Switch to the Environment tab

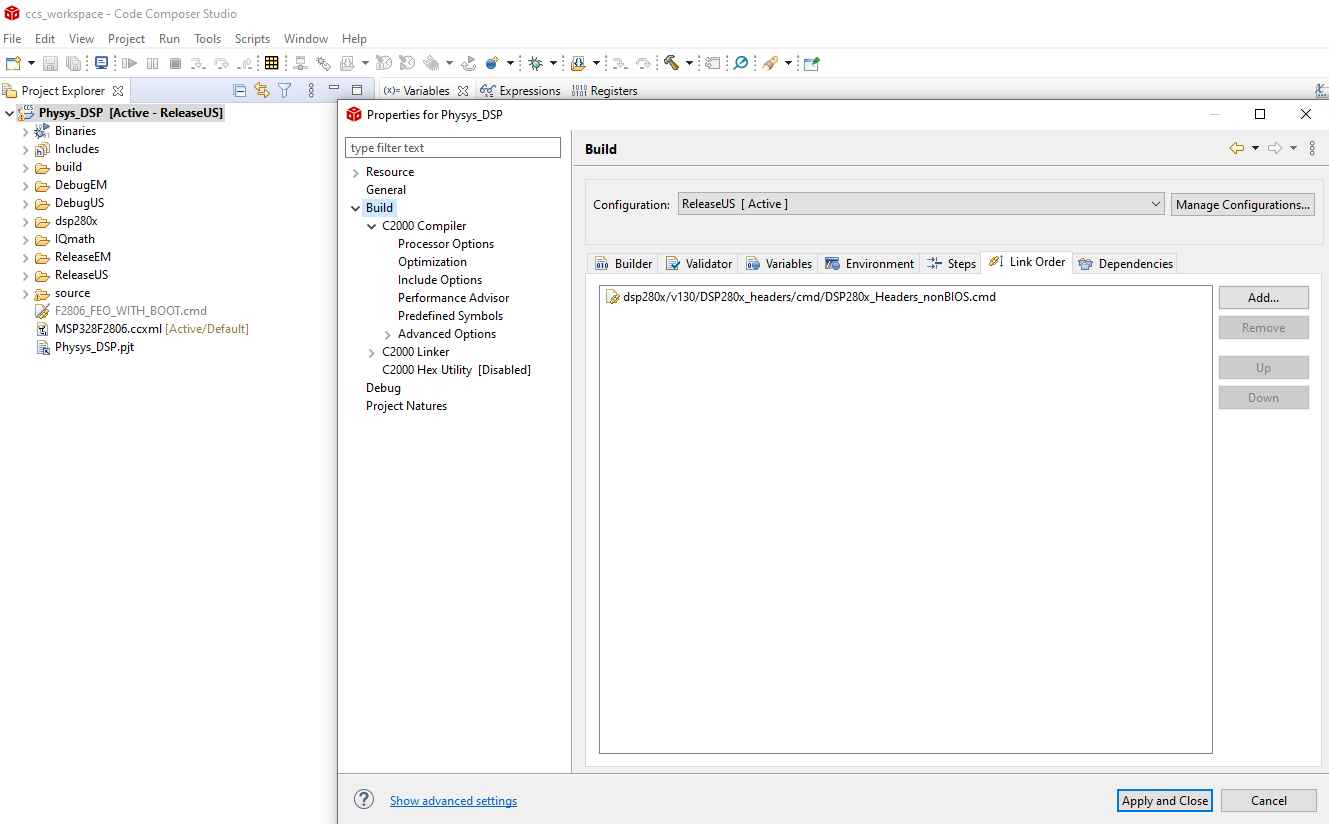click(869, 264)
